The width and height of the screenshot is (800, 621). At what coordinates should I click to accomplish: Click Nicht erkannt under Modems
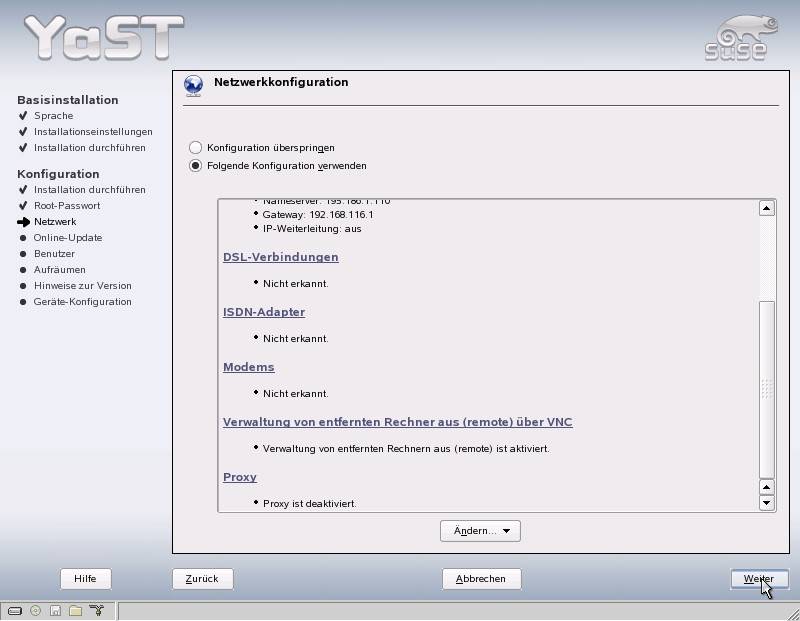click(x=295, y=394)
